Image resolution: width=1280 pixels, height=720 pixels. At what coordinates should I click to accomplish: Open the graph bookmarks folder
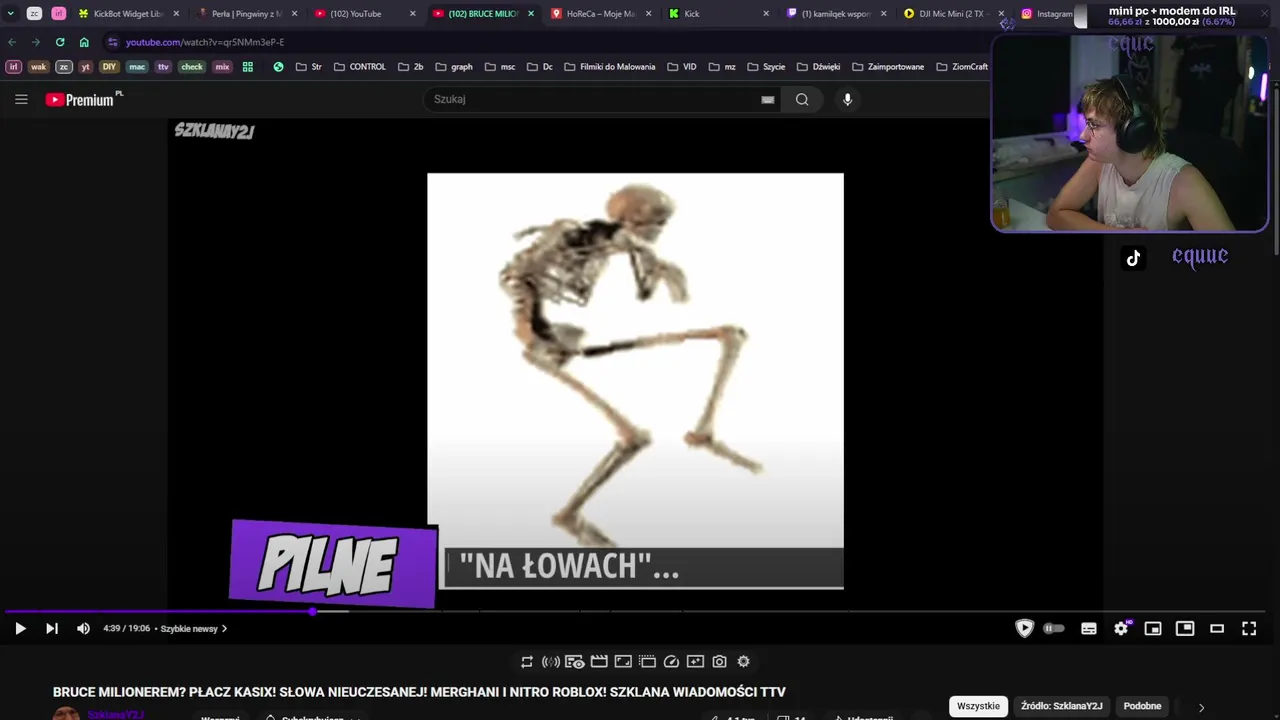453,67
